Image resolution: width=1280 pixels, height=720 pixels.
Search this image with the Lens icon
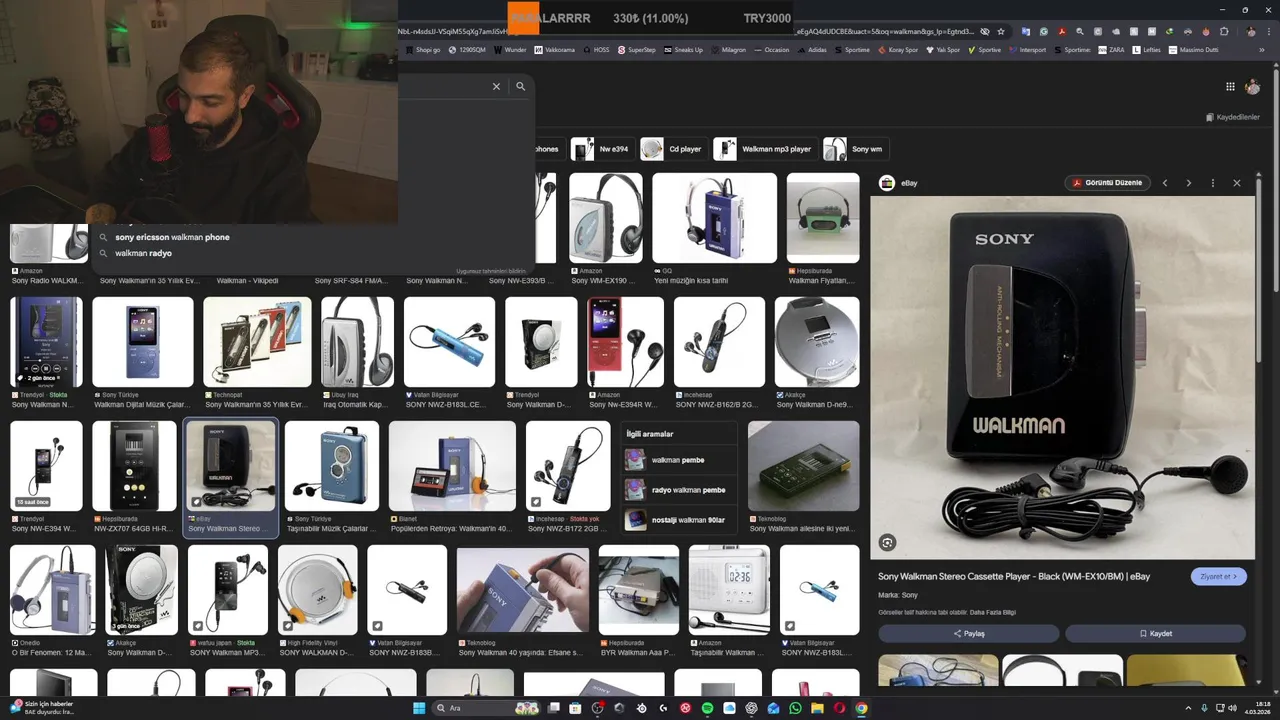click(x=887, y=543)
